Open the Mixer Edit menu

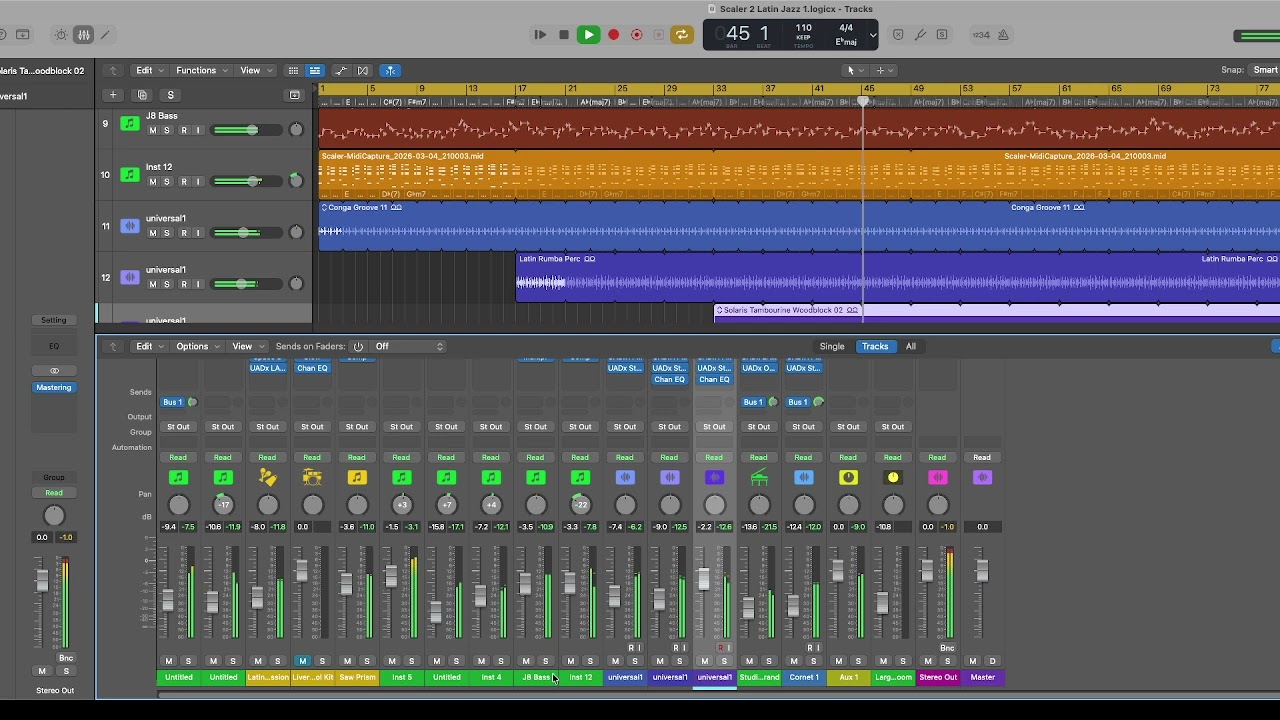pos(148,346)
